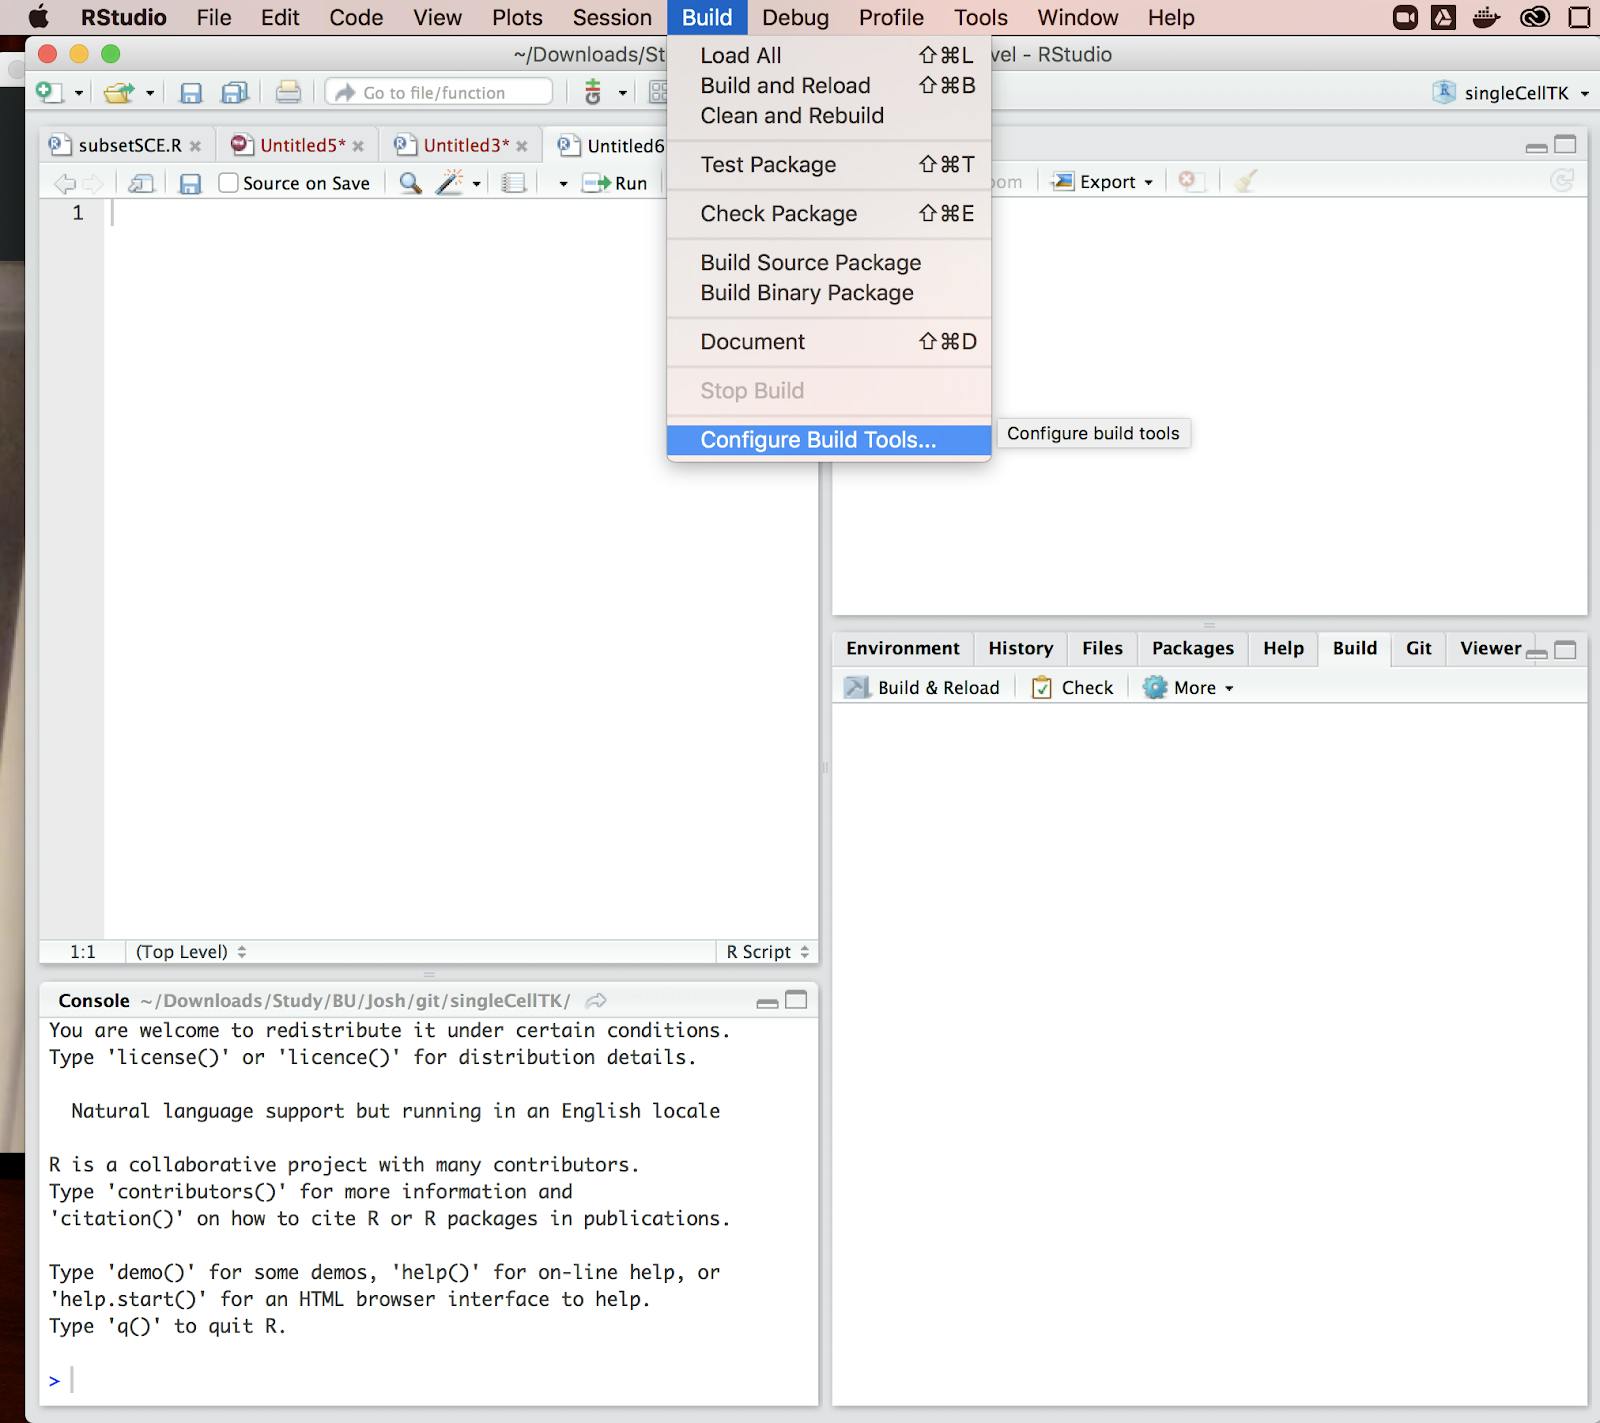Screen dimensions: 1600x1423
Task: Close the Untitled3* tab
Action: click(x=522, y=146)
